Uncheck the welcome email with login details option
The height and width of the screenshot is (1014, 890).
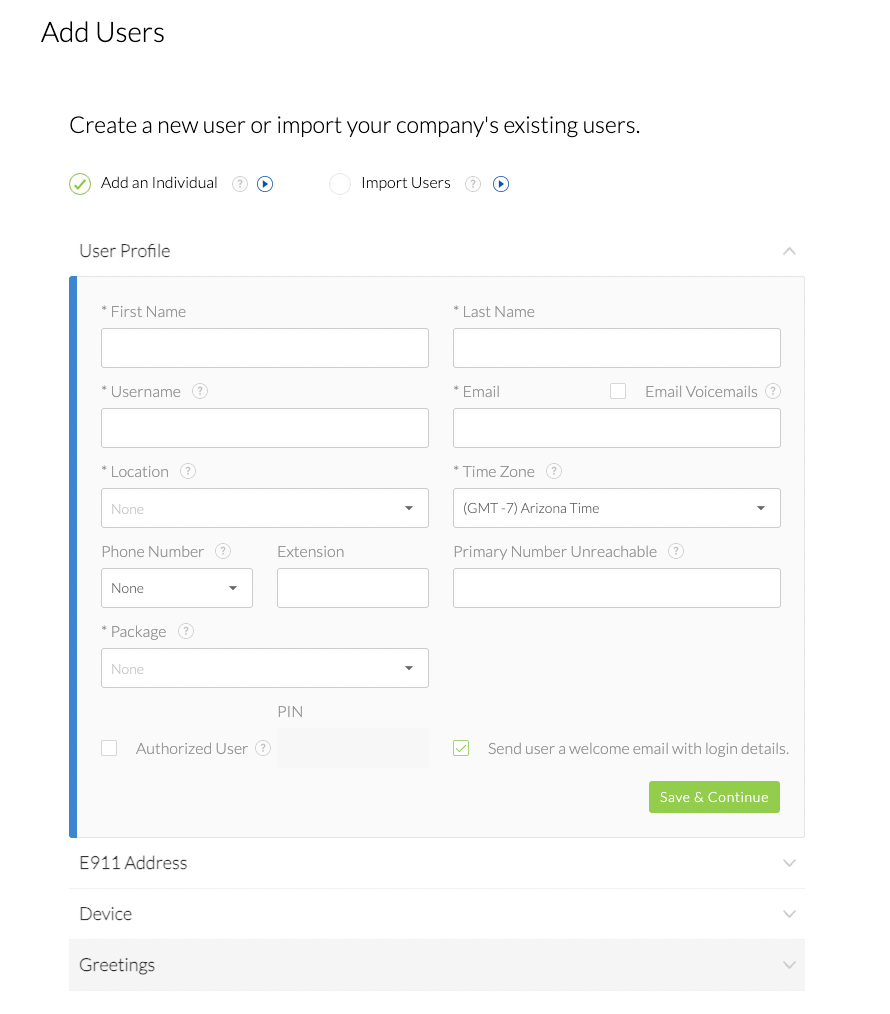[x=460, y=747]
